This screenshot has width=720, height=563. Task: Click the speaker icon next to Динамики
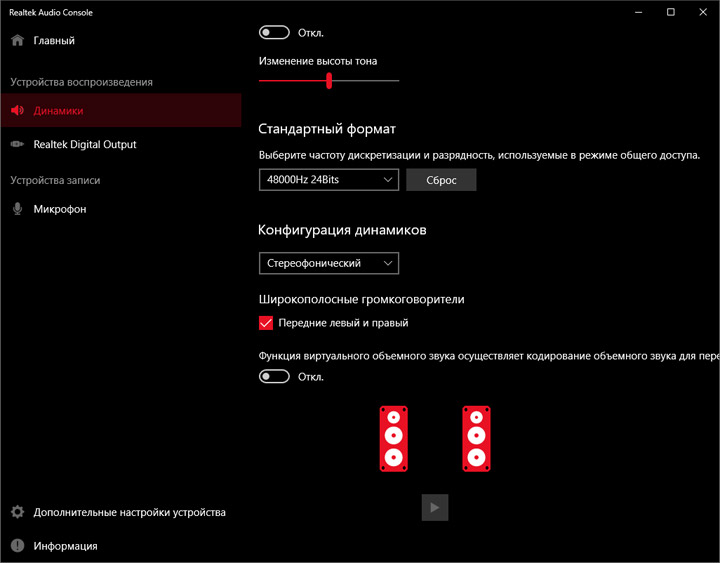pyautogui.click(x=17, y=110)
